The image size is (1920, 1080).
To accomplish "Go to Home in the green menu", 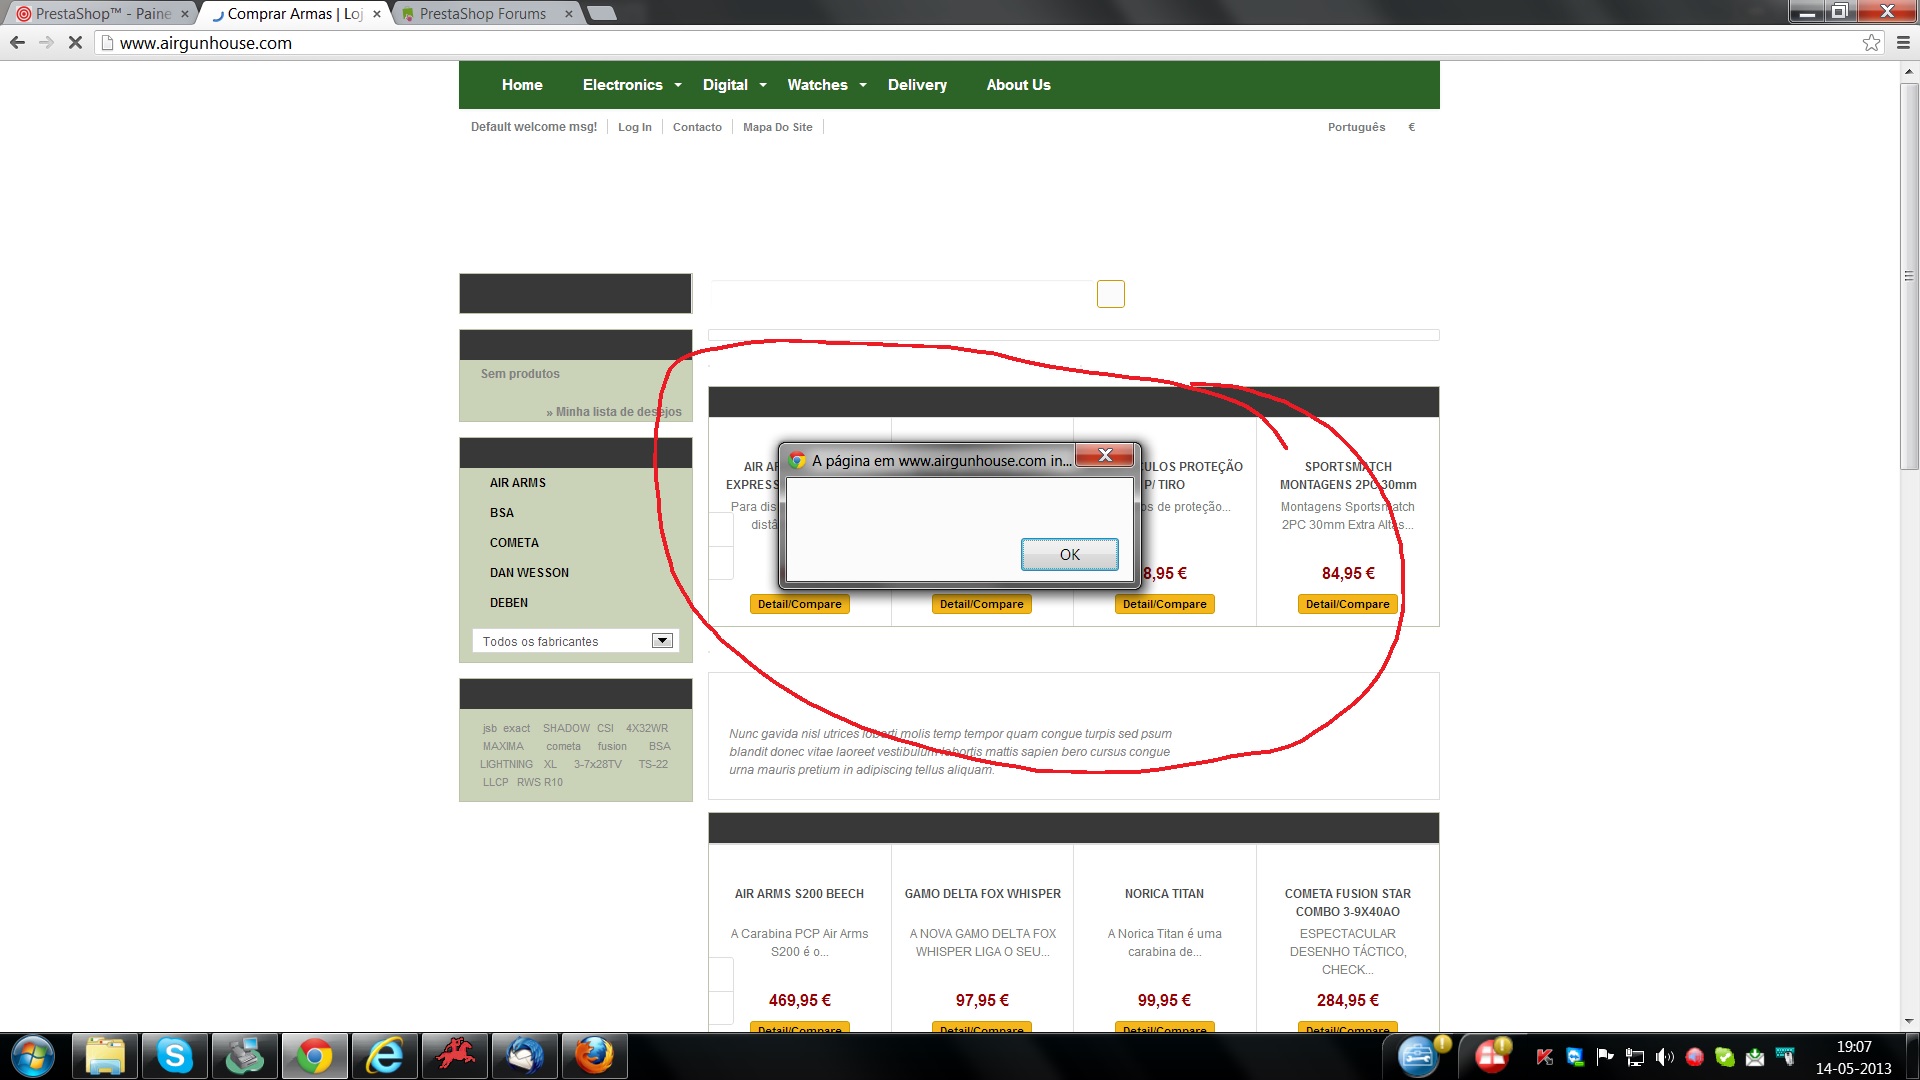I will click(x=522, y=85).
